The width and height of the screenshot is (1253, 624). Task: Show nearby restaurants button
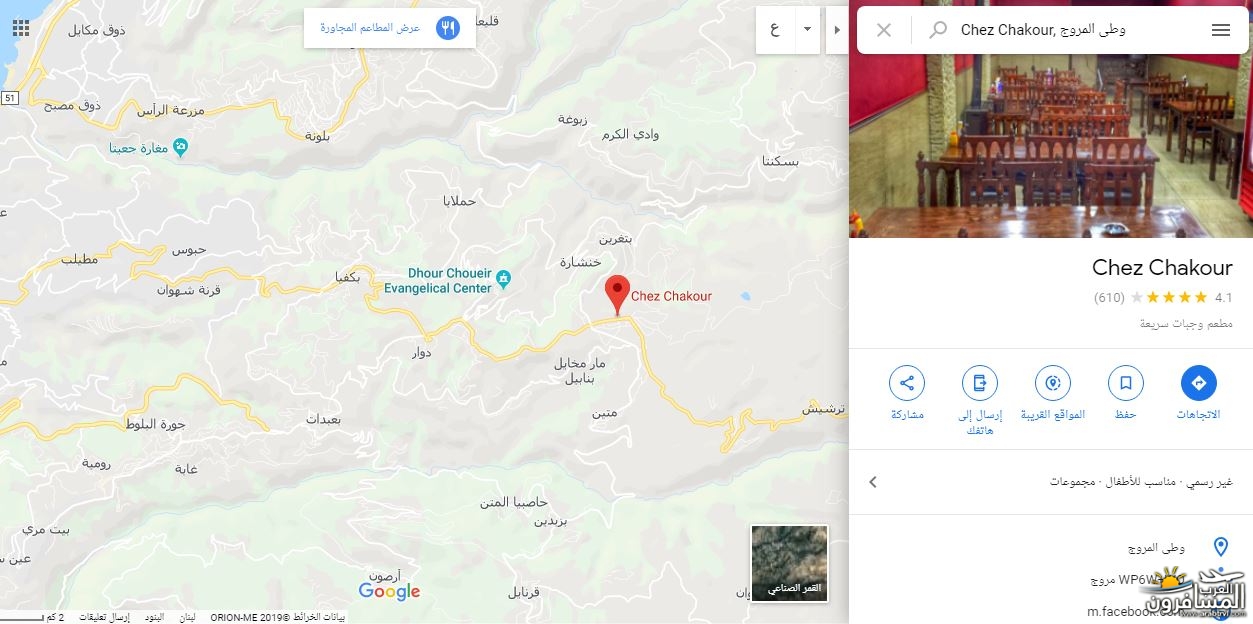pyautogui.click(x=390, y=28)
